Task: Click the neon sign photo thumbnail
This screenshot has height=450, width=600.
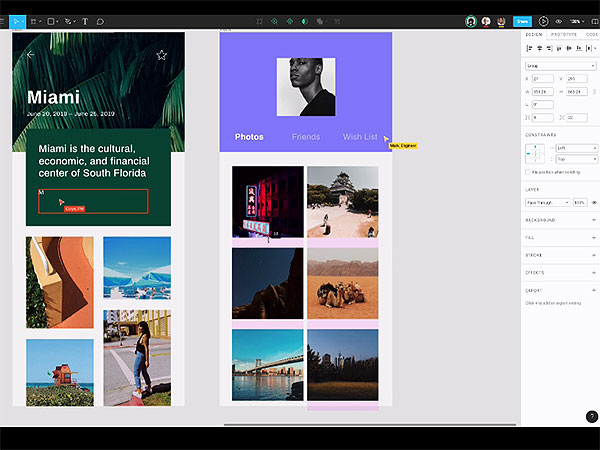Action: tap(268, 202)
